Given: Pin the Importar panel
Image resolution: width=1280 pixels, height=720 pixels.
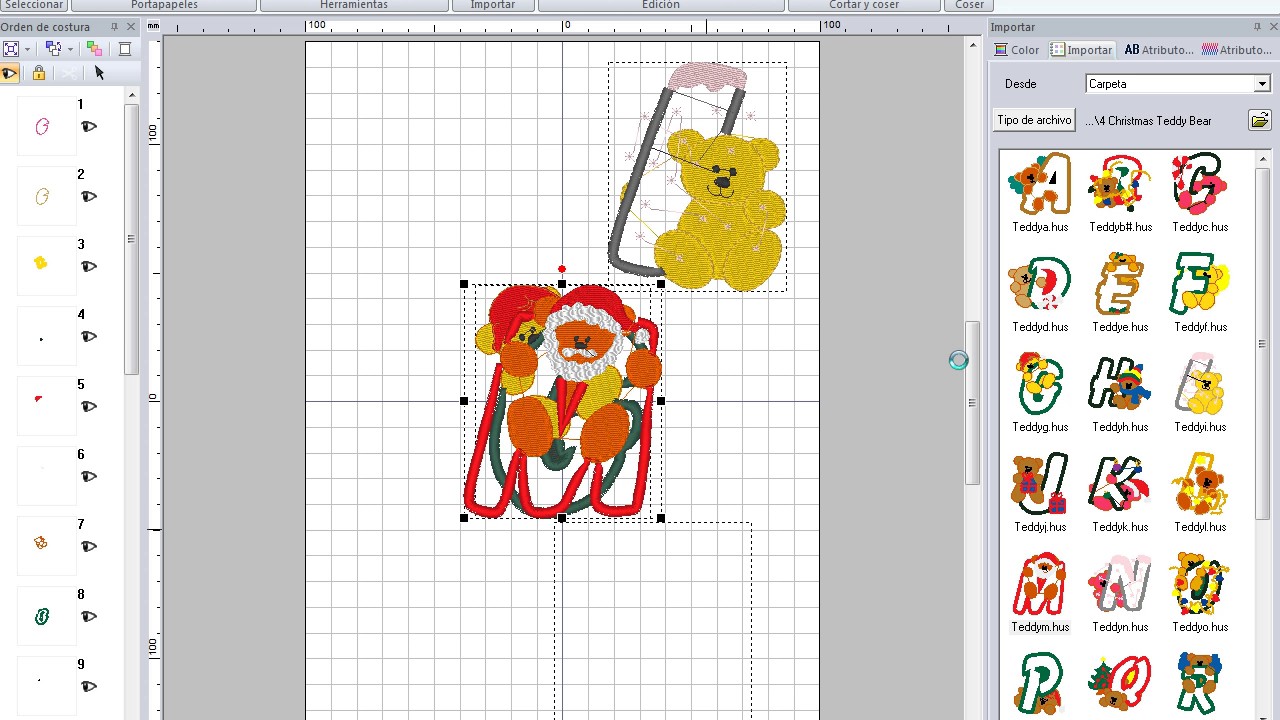Looking at the screenshot, I should pyautogui.click(x=1257, y=27).
